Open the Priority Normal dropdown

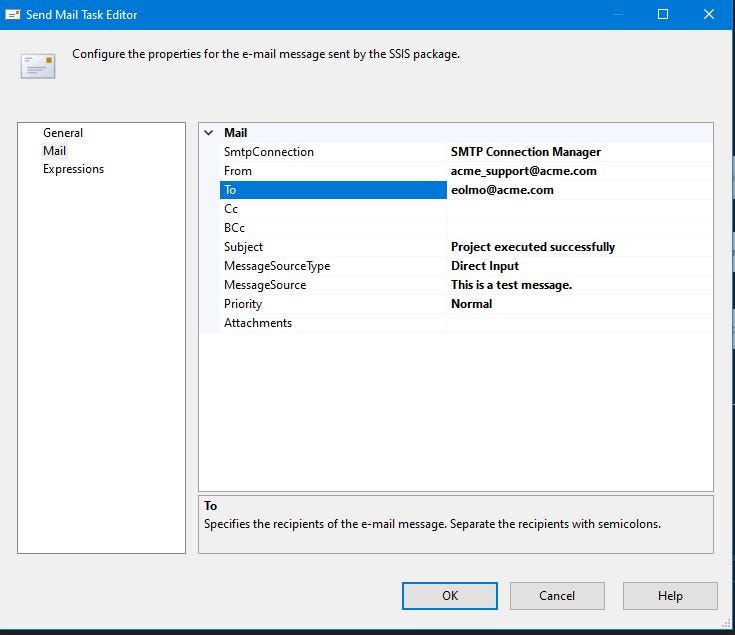(x=580, y=304)
